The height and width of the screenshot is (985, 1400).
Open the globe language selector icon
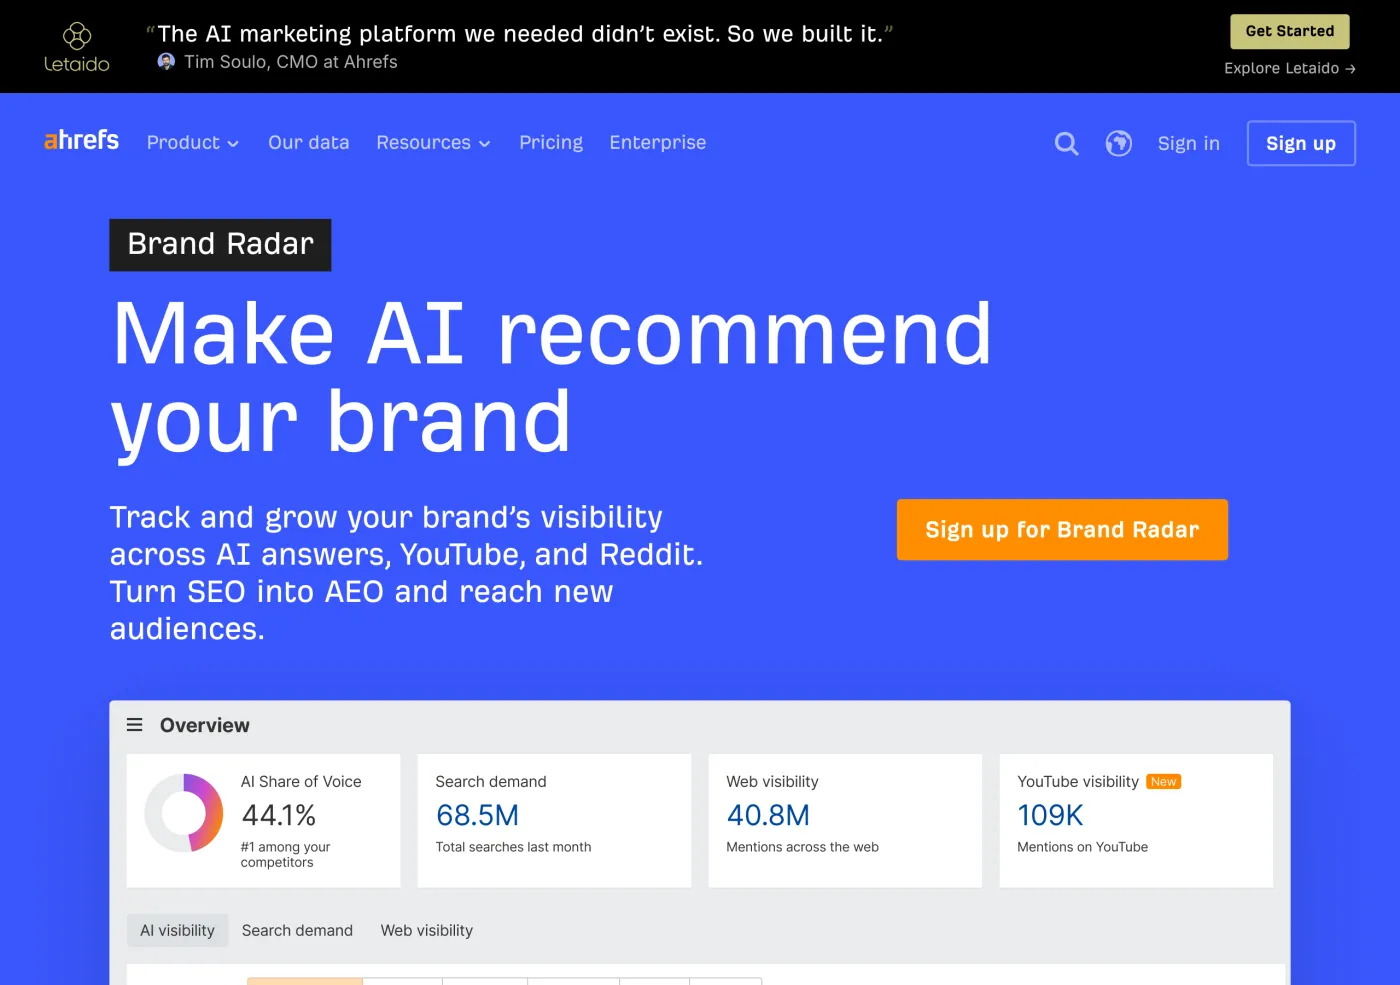1118,144
